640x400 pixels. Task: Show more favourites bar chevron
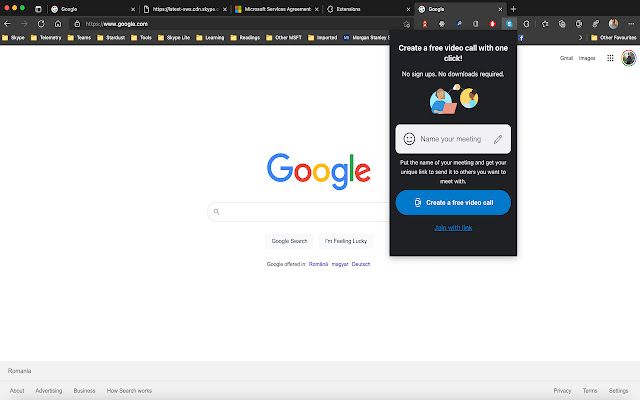point(580,38)
